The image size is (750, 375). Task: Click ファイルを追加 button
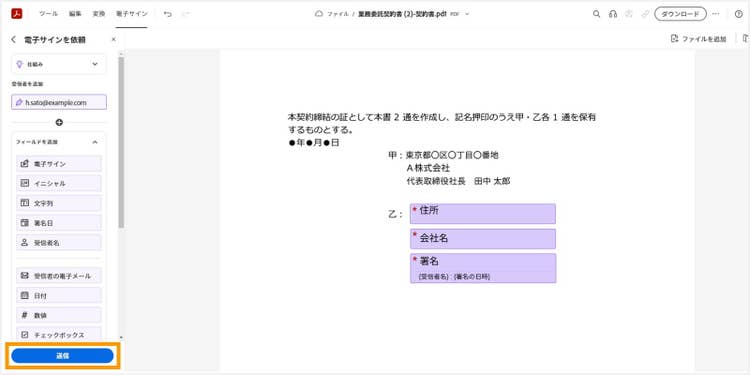[698, 39]
